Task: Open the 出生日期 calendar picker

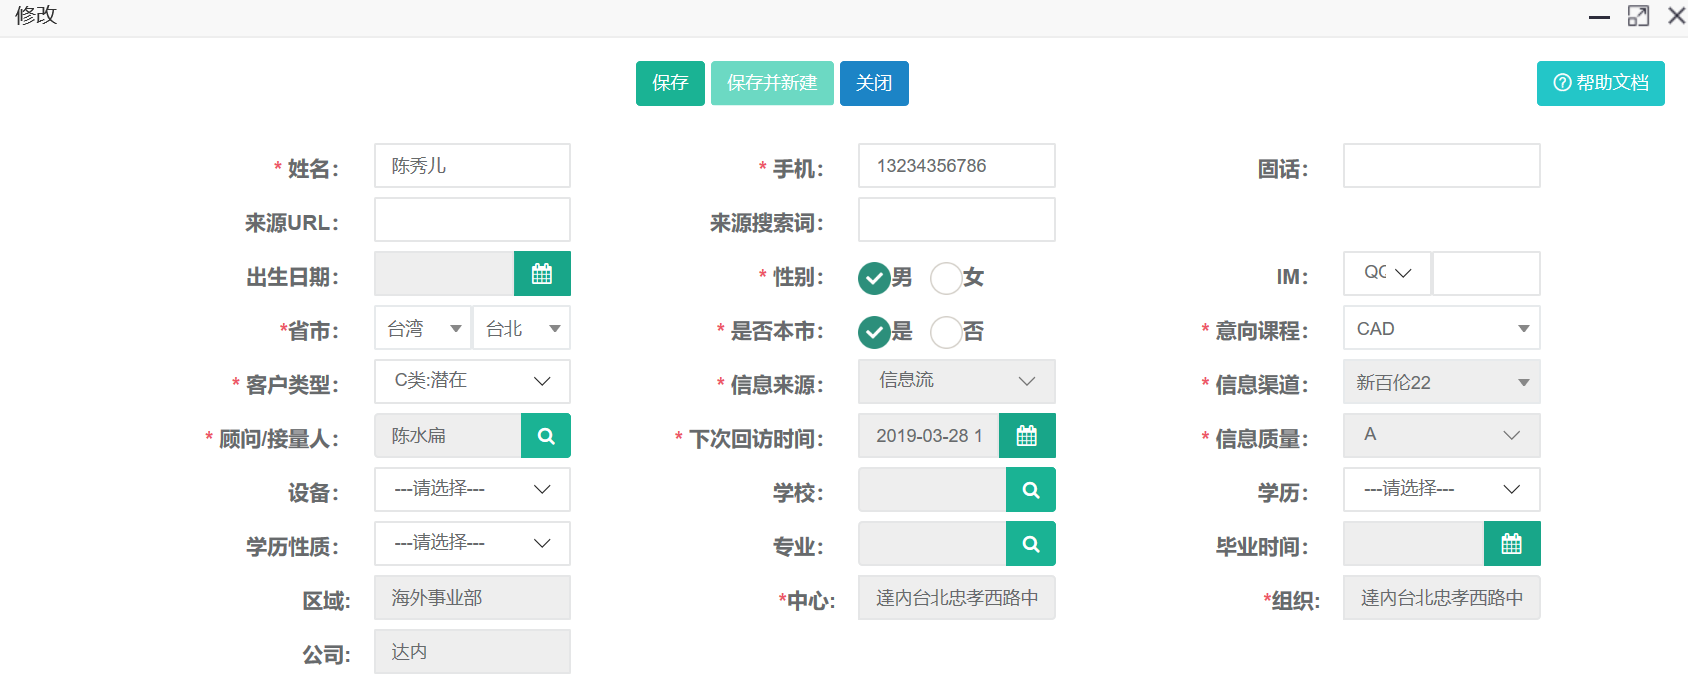Action: [x=542, y=274]
